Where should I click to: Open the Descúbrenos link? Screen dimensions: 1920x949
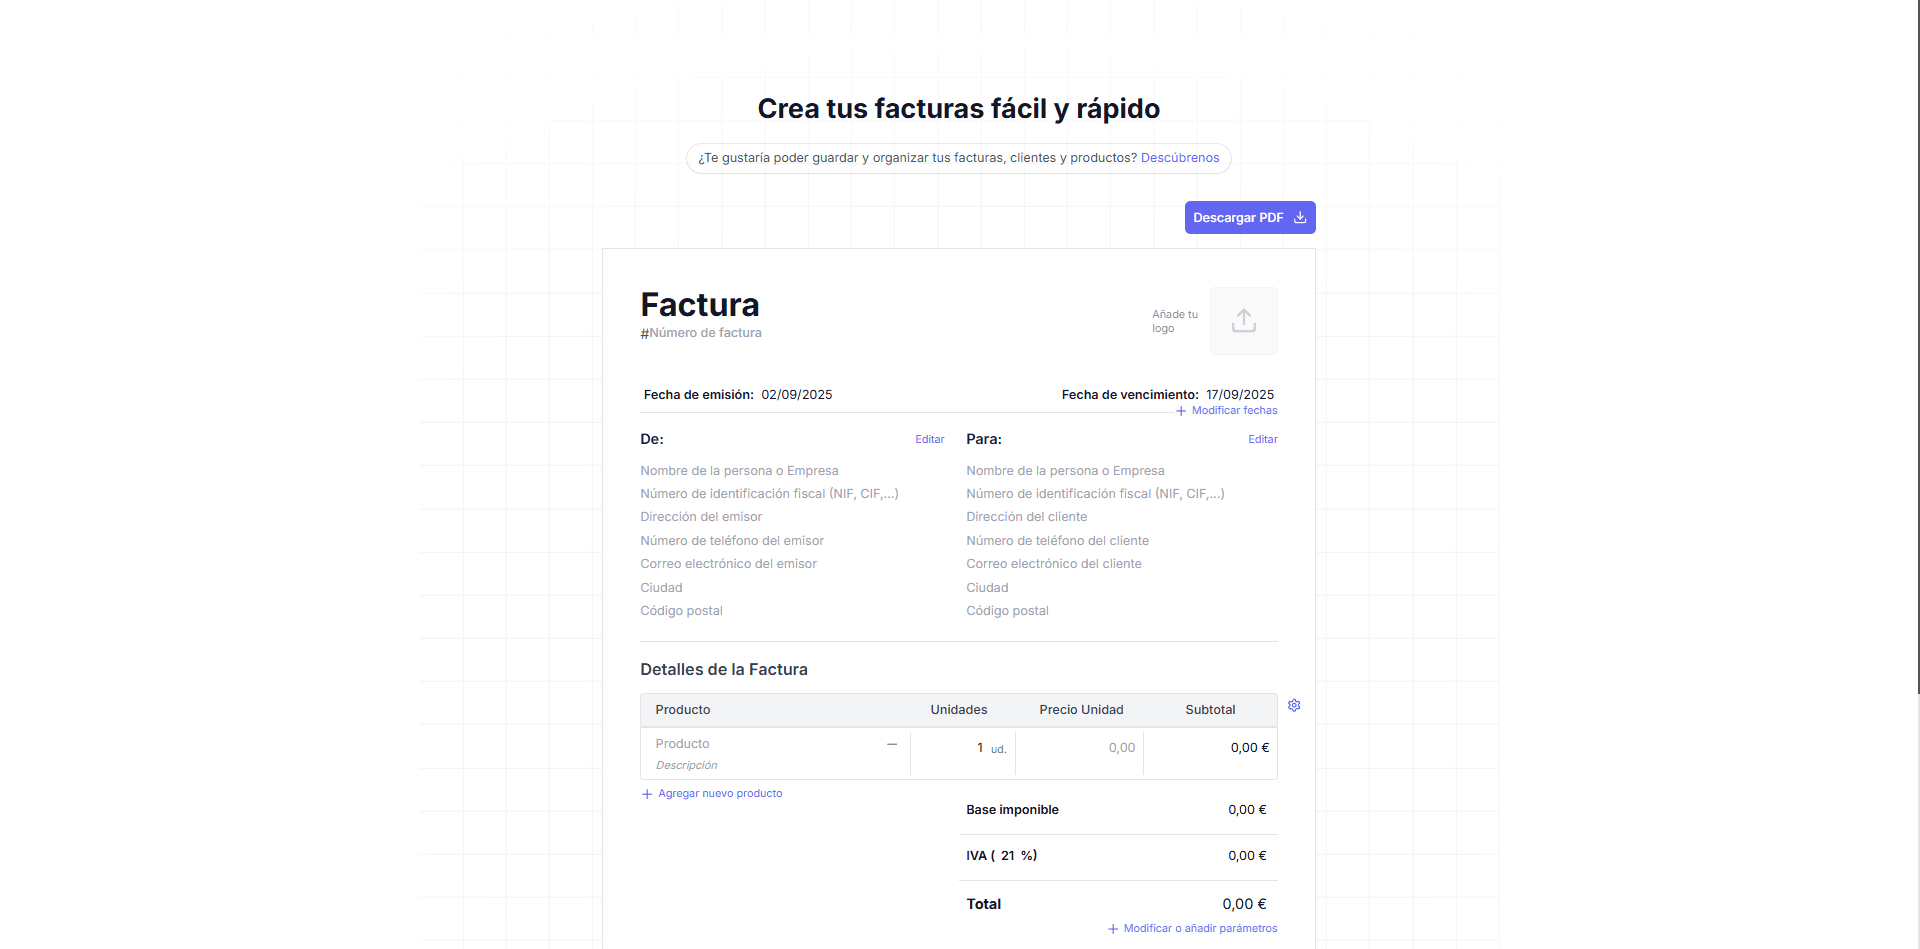(1179, 158)
